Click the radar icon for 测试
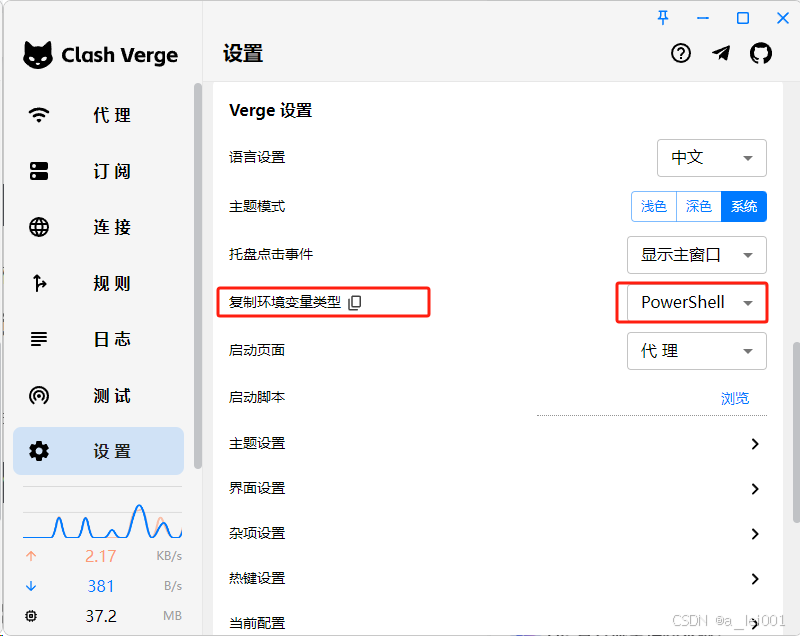The height and width of the screenshot is (636, 800). (39, 395)
